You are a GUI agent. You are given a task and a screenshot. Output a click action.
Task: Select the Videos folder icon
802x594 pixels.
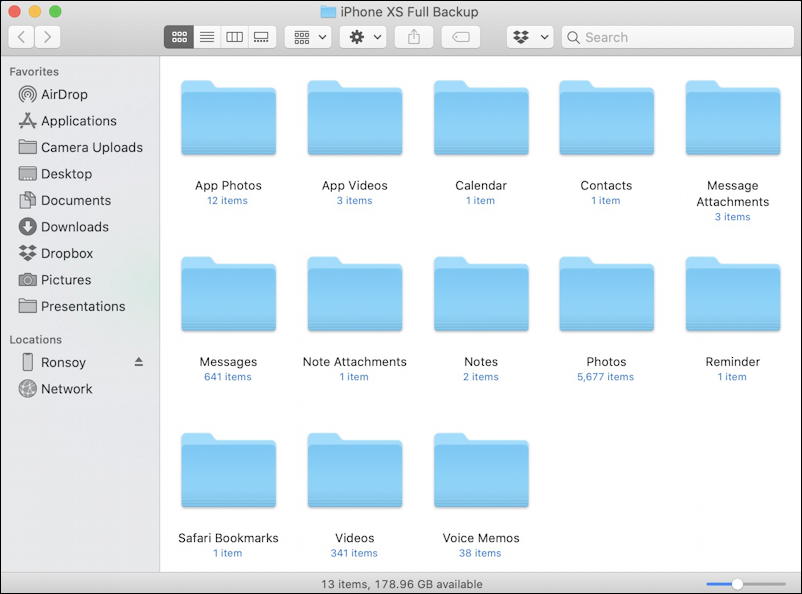[x=355, y=471]
